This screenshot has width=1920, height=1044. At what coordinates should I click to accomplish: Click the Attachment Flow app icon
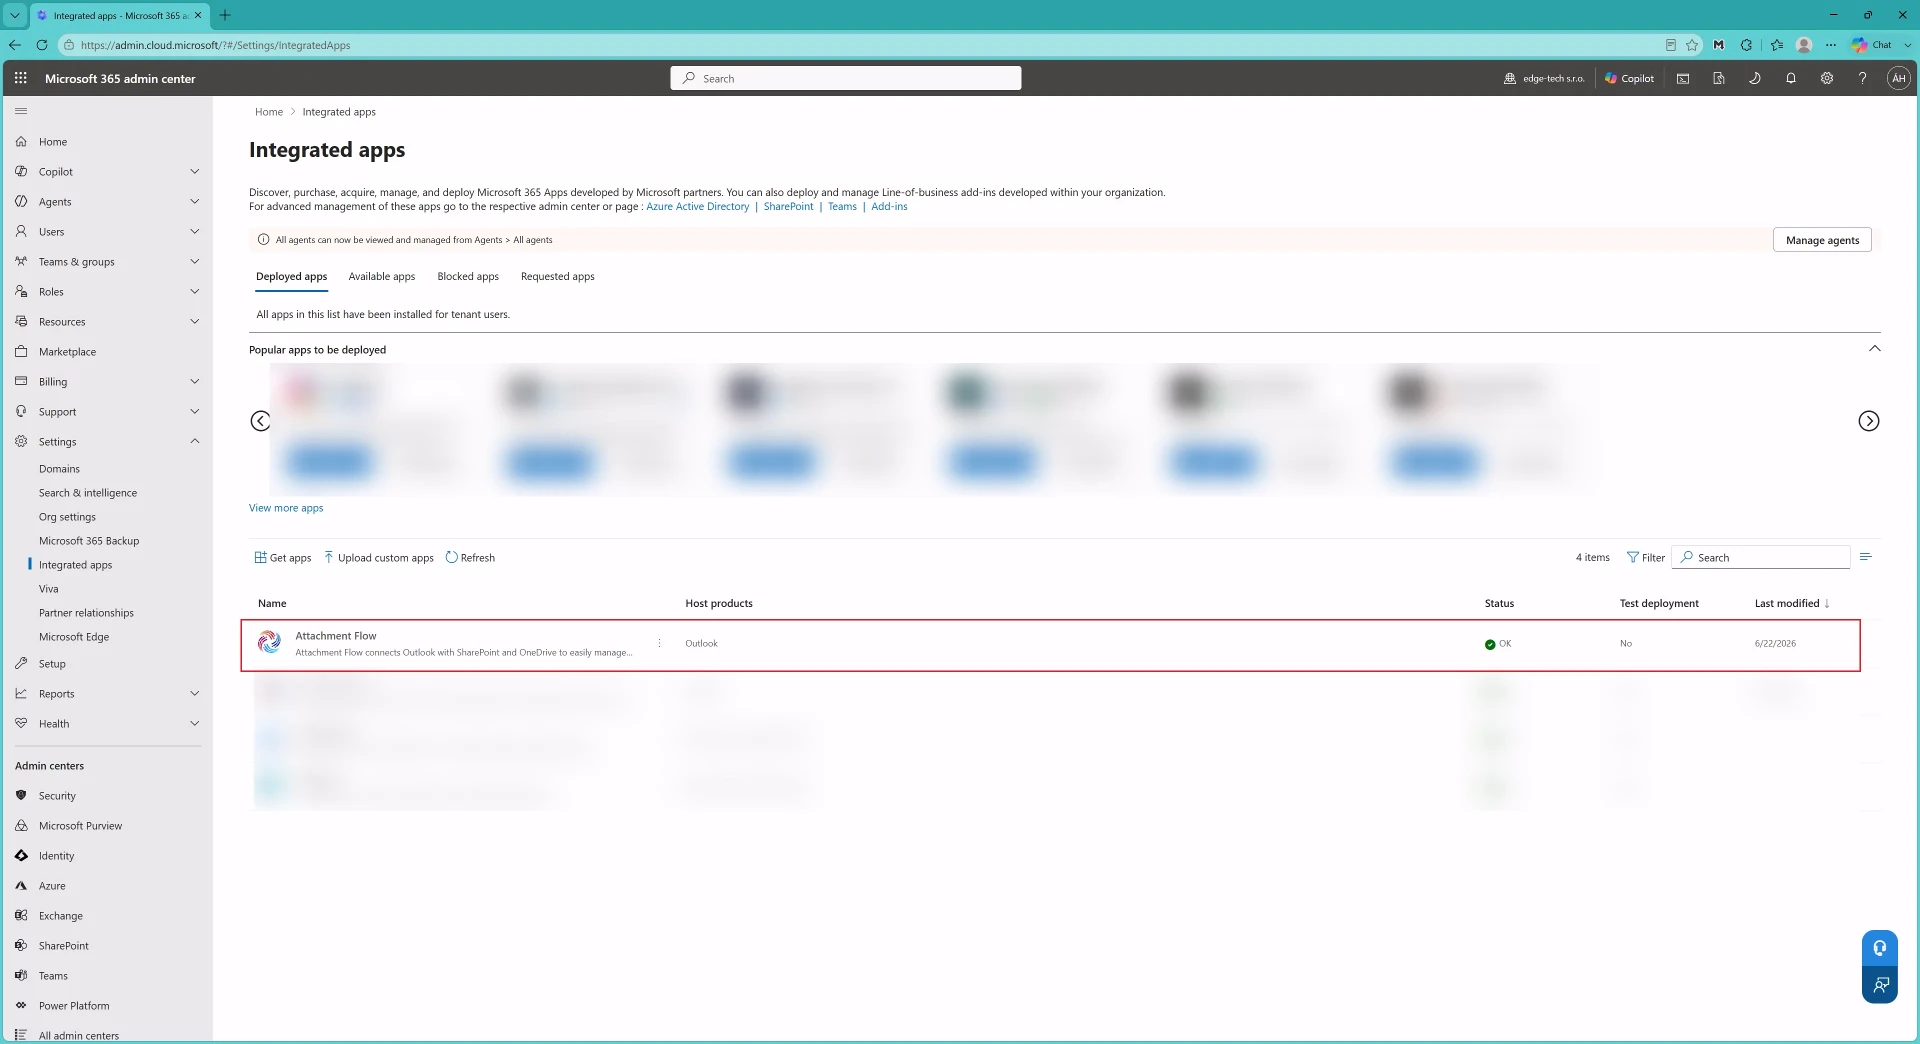pyautogui.click(x=269, y=642)
